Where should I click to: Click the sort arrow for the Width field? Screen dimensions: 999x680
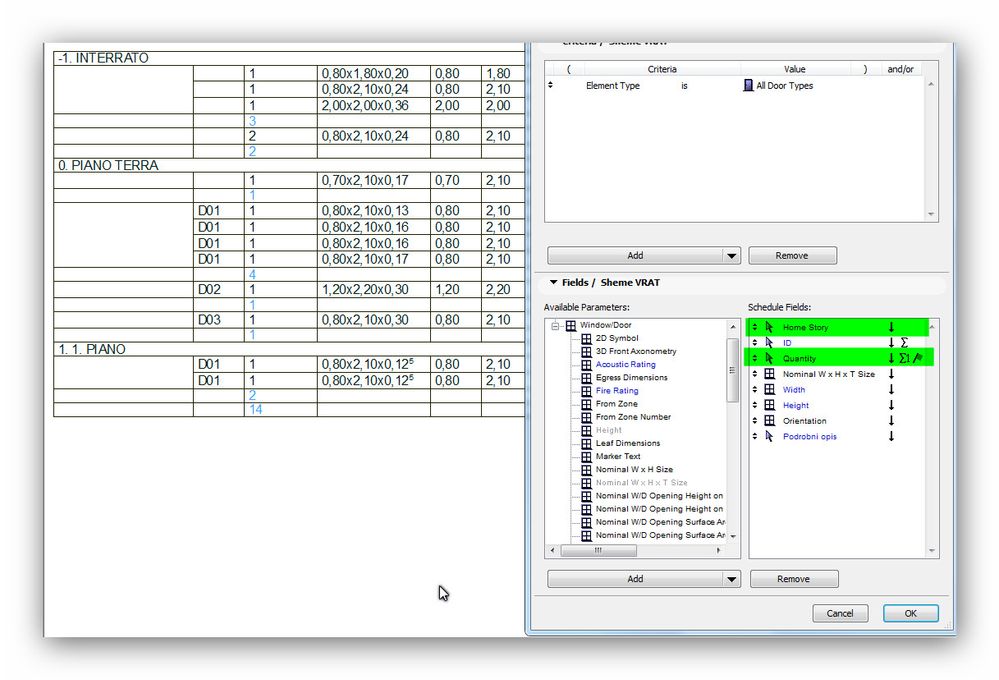tap(891, 390)
